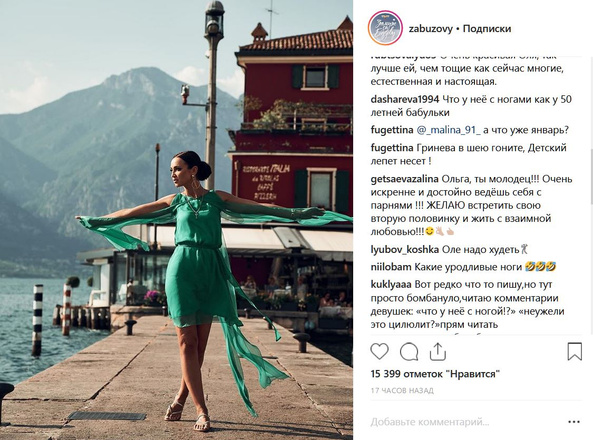Screen dimensions: 593x440
Task: Open the @_malina_91_ mention link
Action: [448, 130]
